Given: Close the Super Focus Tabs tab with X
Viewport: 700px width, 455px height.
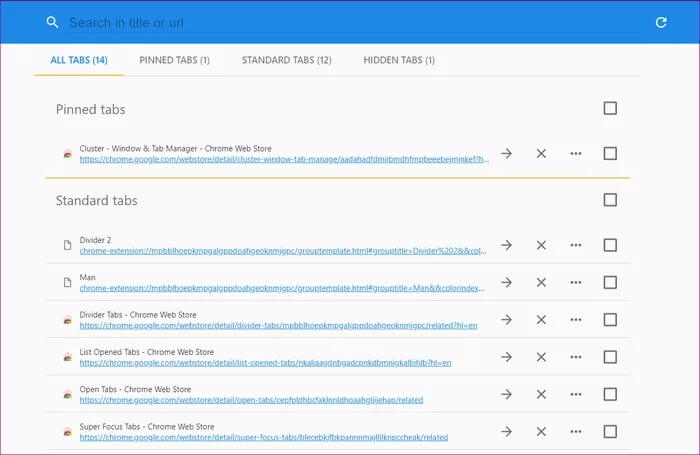Looking at the screenshot, I should (x=541, y=431).
